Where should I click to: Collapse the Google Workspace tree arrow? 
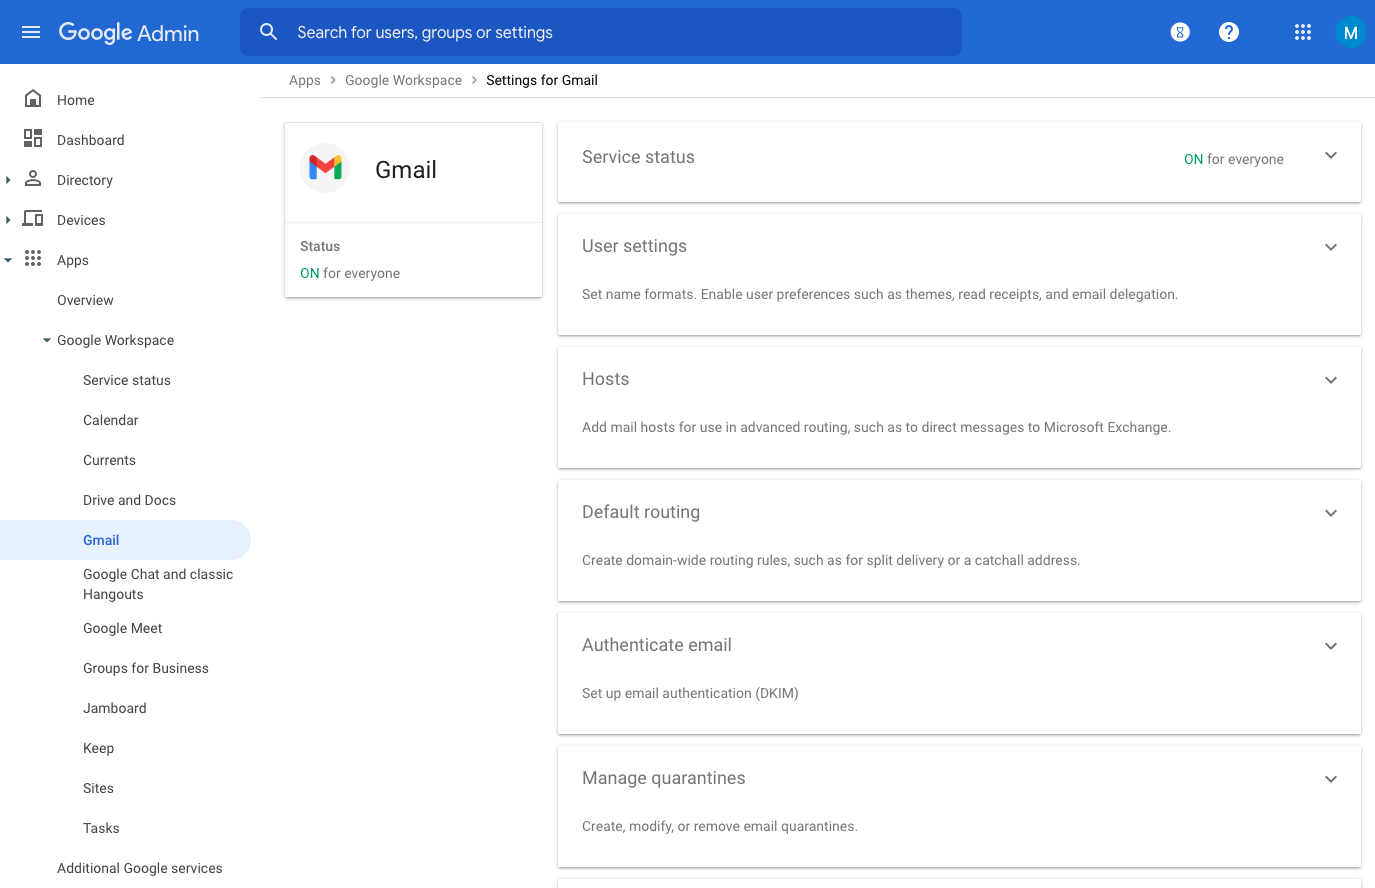[47, 340]
